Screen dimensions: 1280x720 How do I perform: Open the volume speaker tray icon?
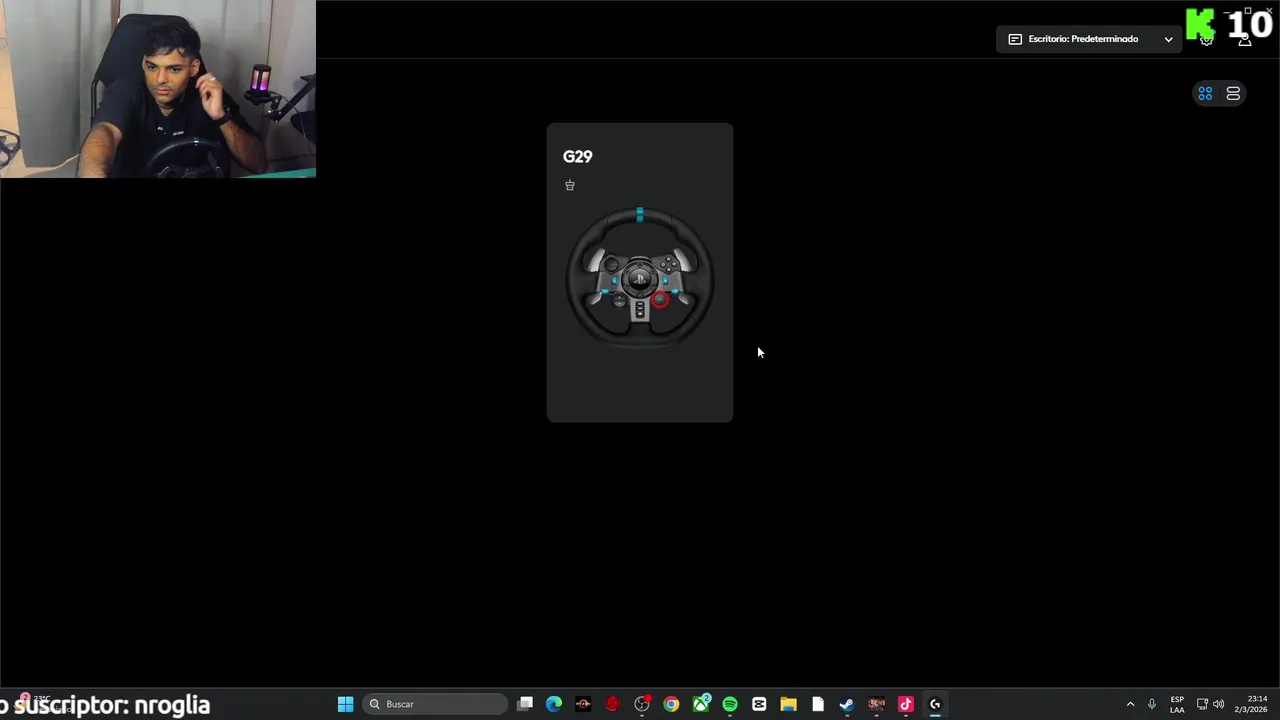pyautogui.click(x=1218, y=704)
